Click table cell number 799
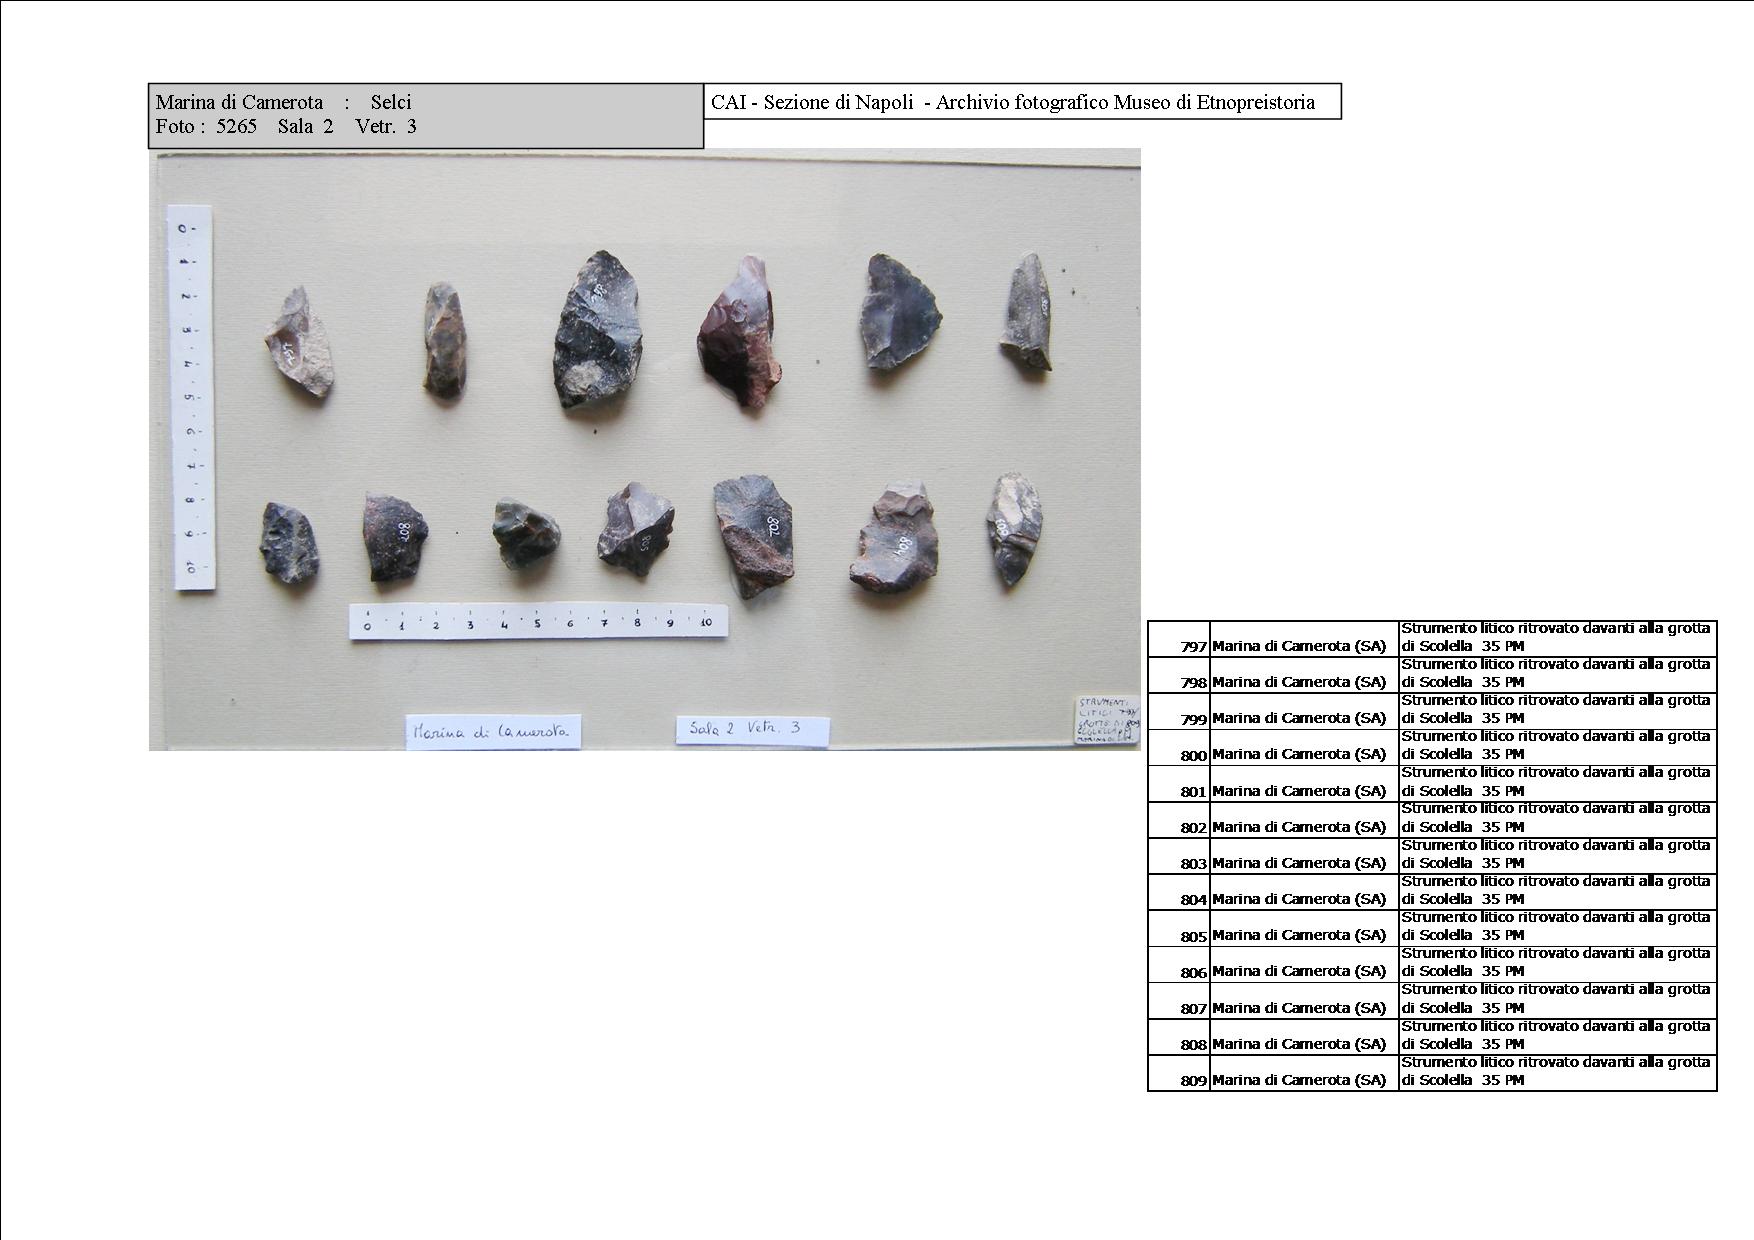The height and width of the screenshot is (1240, 1754). [1179, 711]
